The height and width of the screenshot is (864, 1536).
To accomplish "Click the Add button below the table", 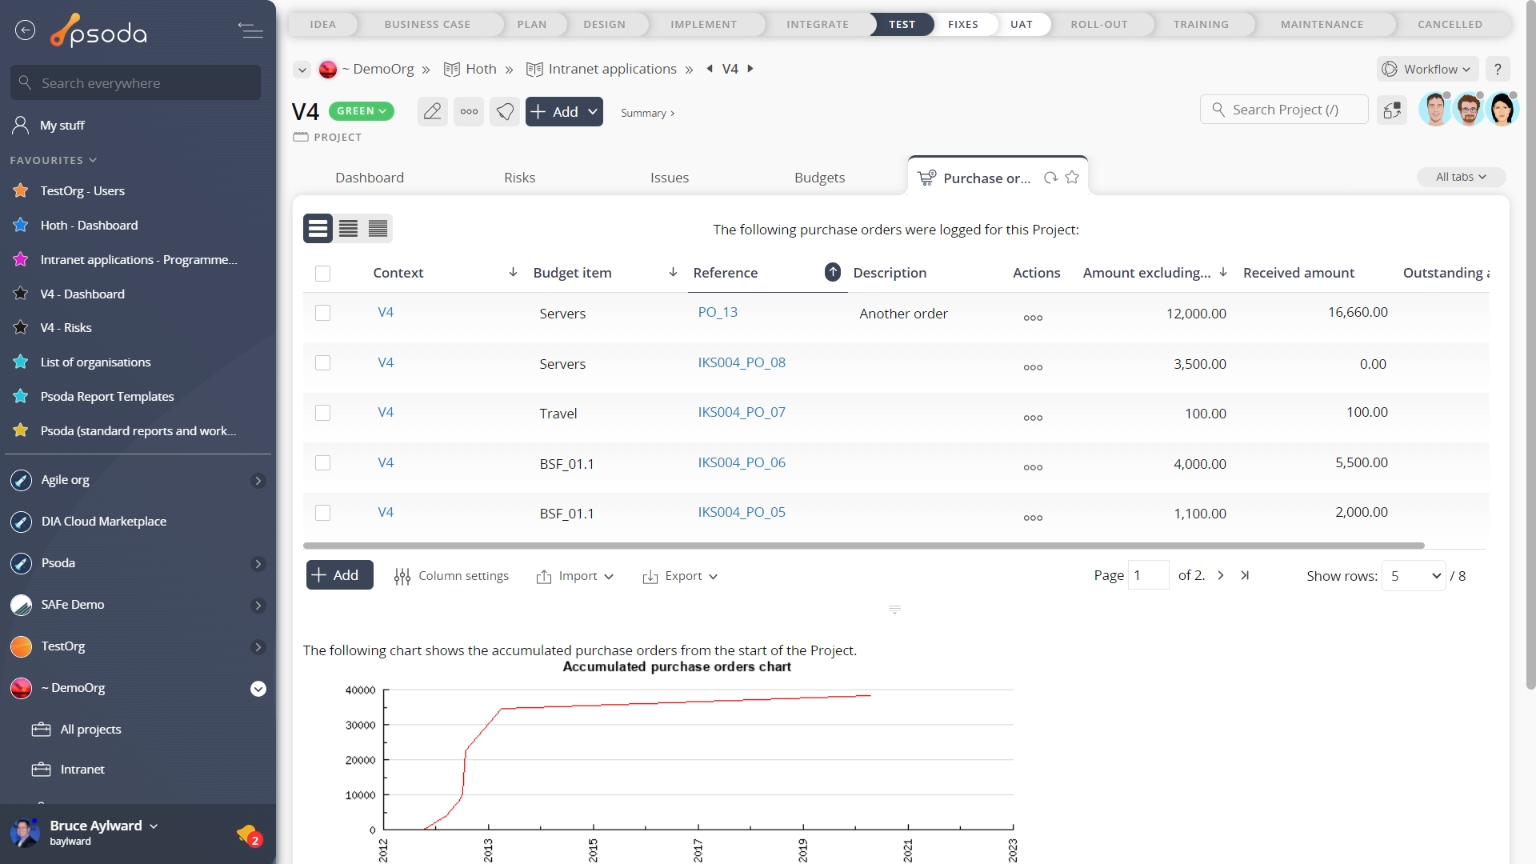I will [x=340, y=575].
